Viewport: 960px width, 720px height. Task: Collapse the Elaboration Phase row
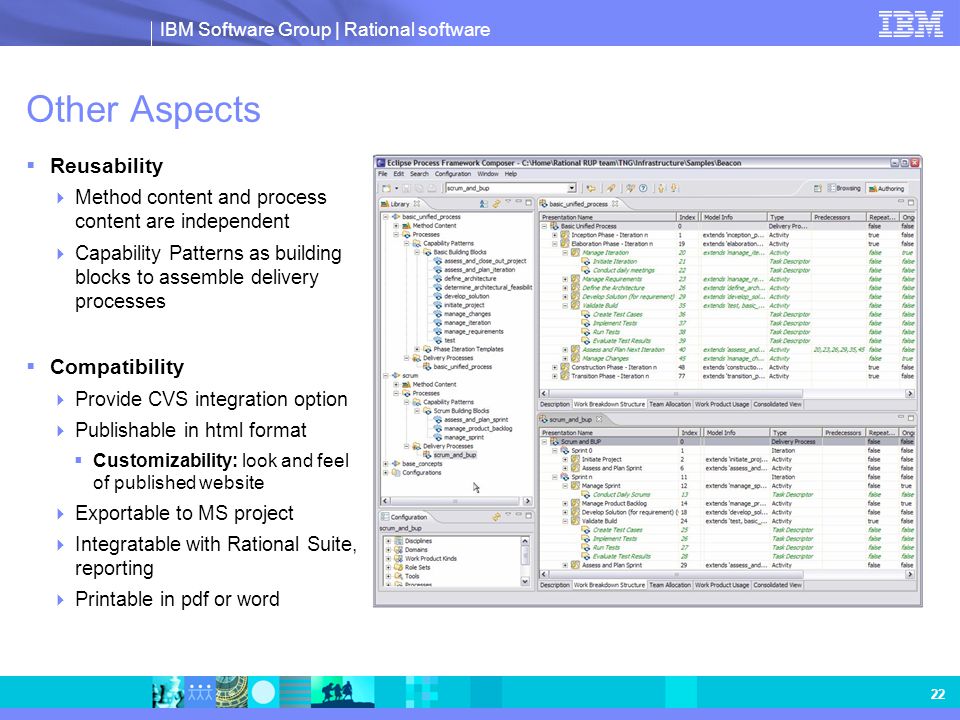555,244
